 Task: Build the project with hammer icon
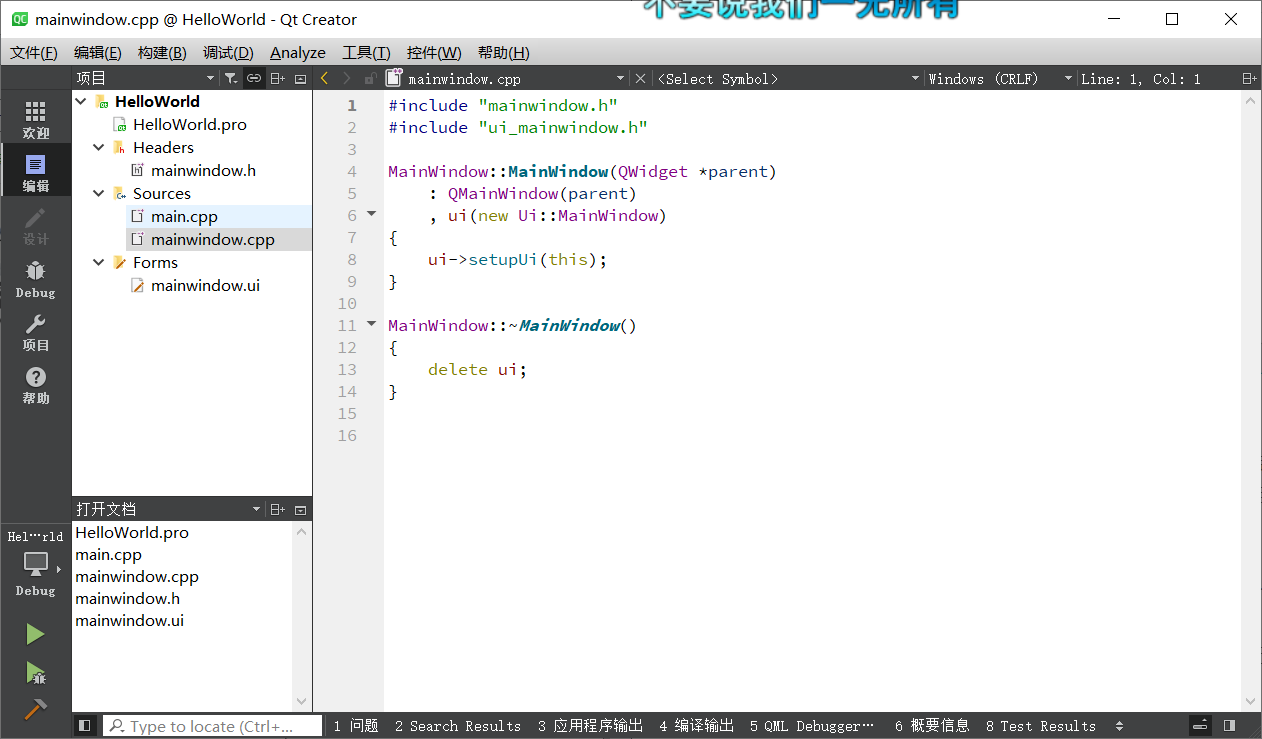tap(35, 708)
